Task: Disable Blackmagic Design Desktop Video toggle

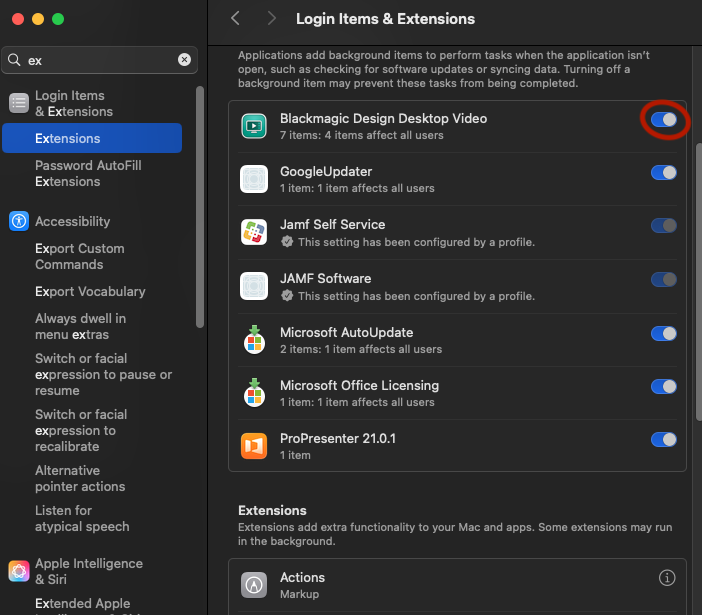Action: pos(663,120)
